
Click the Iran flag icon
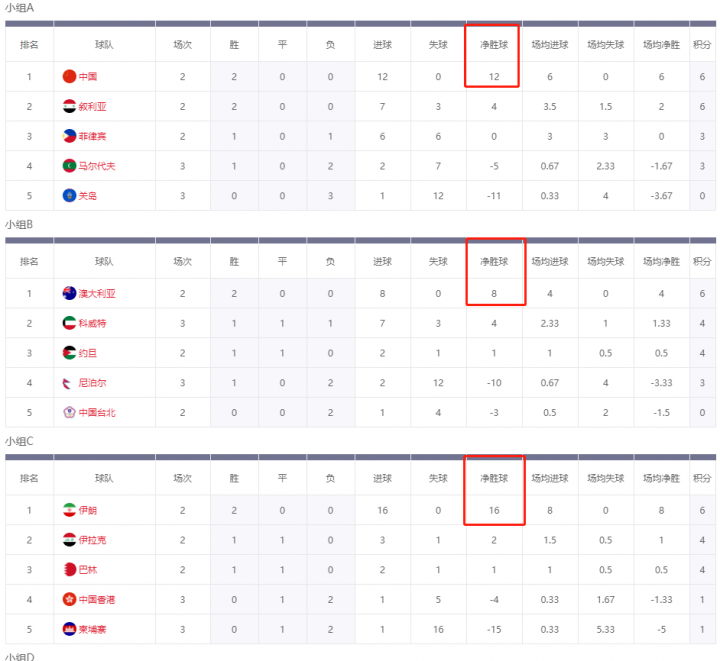pos(69,511)
